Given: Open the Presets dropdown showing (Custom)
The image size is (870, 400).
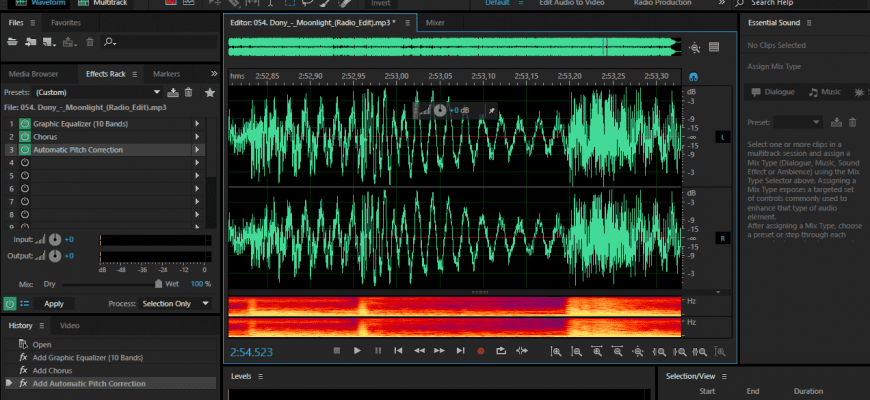Looking at the screenshot, I should [98, 92].
